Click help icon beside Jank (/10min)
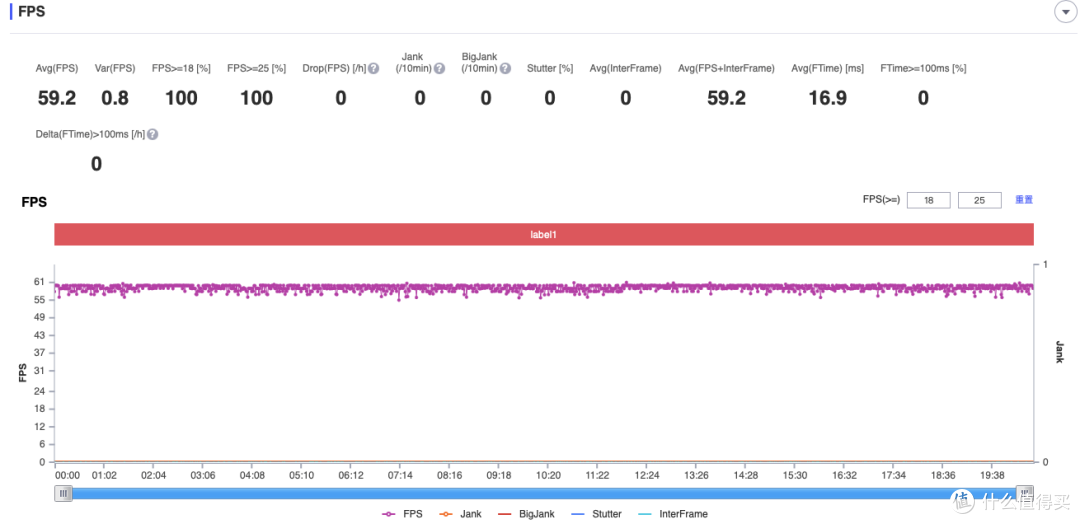Image resolution: width=1080 pixels, height=524 pixels. (x=440, y=69)
